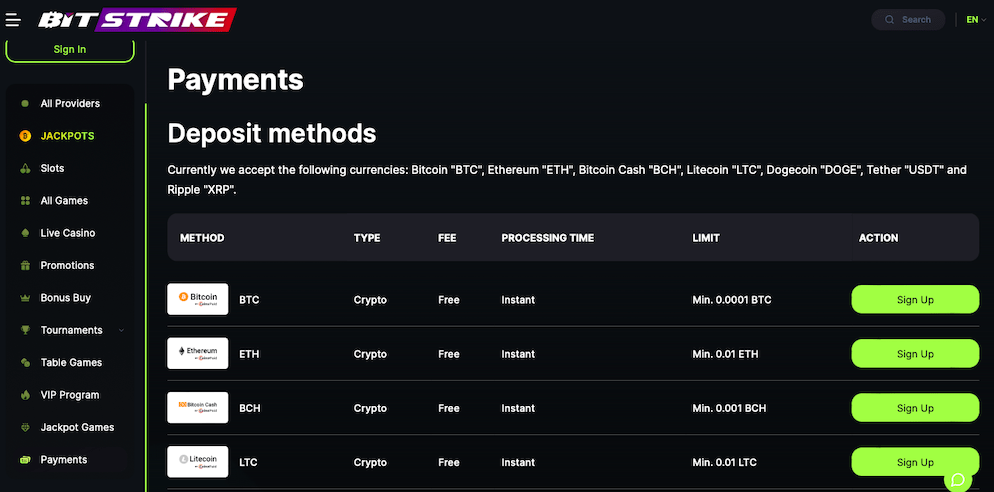
Task: Click the JACKPOTS coin icon
Action: [25, 136]
